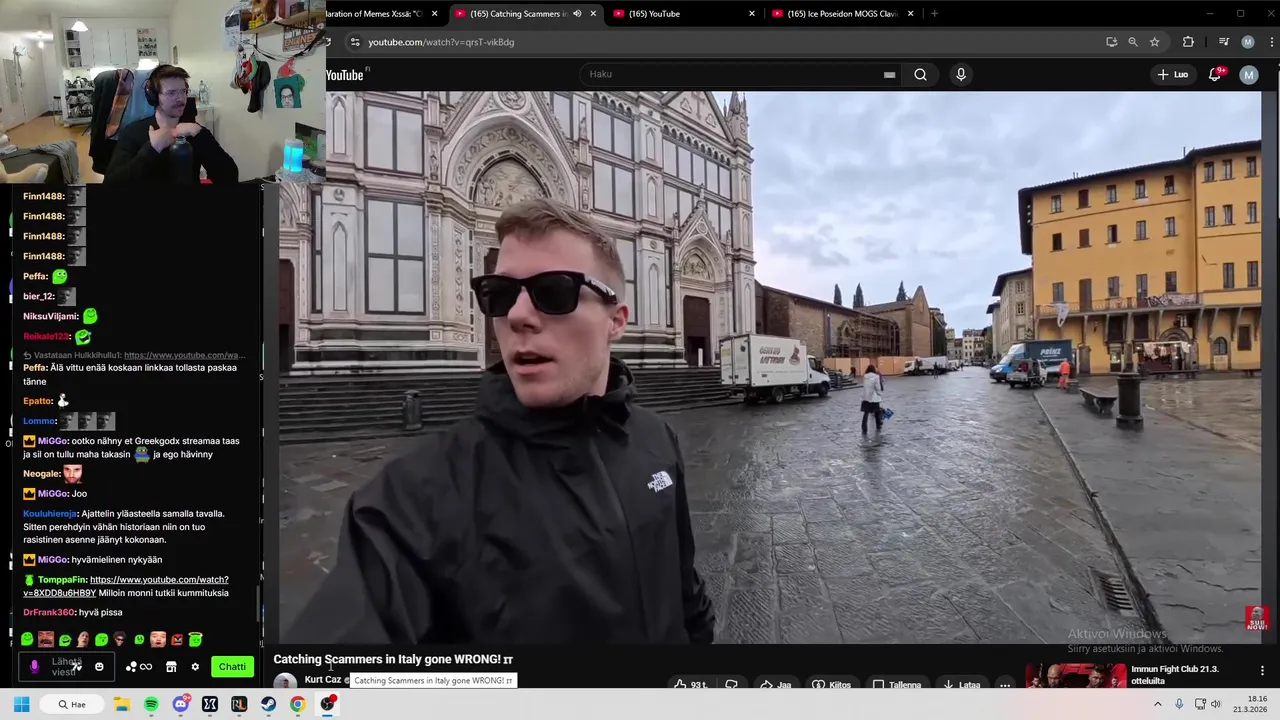
Task: Activate YouTube voice search microphone
Action: (x=961, y=74)
